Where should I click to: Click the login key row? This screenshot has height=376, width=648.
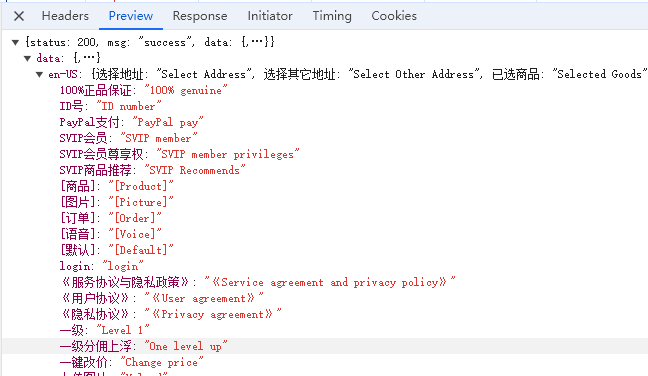pos(101,266)
